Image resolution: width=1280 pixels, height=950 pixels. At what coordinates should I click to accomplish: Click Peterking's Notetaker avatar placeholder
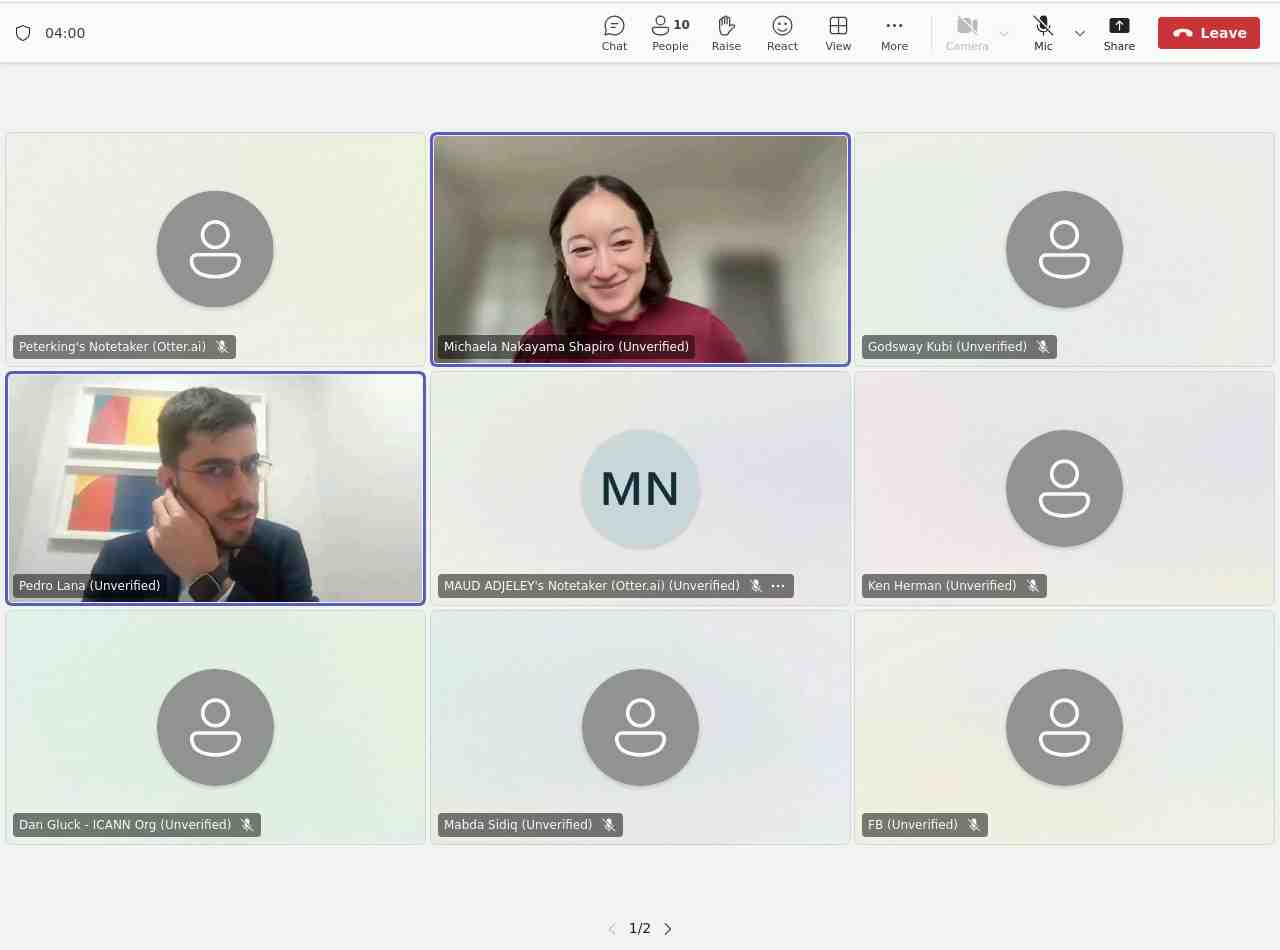(215, 249)
